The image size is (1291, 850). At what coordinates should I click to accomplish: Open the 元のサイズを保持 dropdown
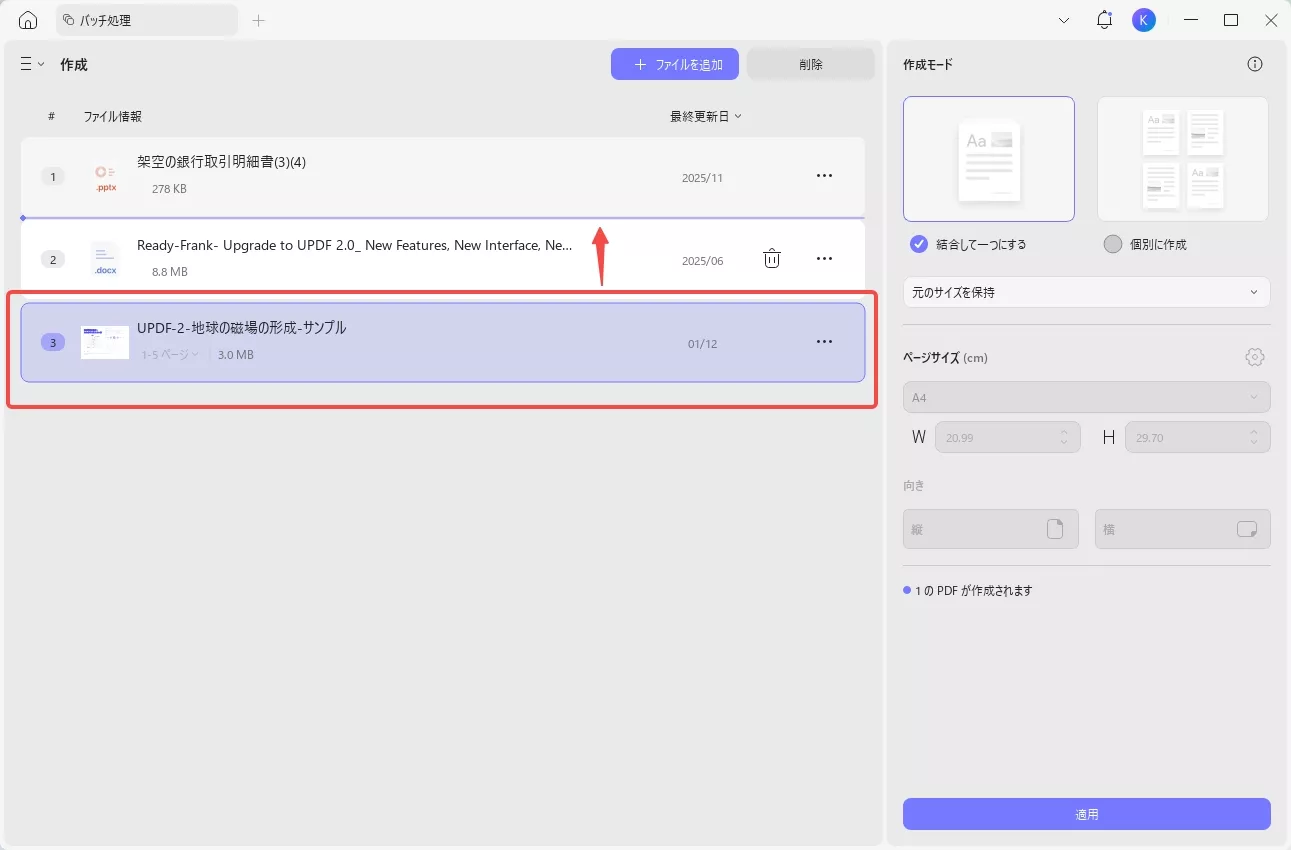click(1087, 292)
